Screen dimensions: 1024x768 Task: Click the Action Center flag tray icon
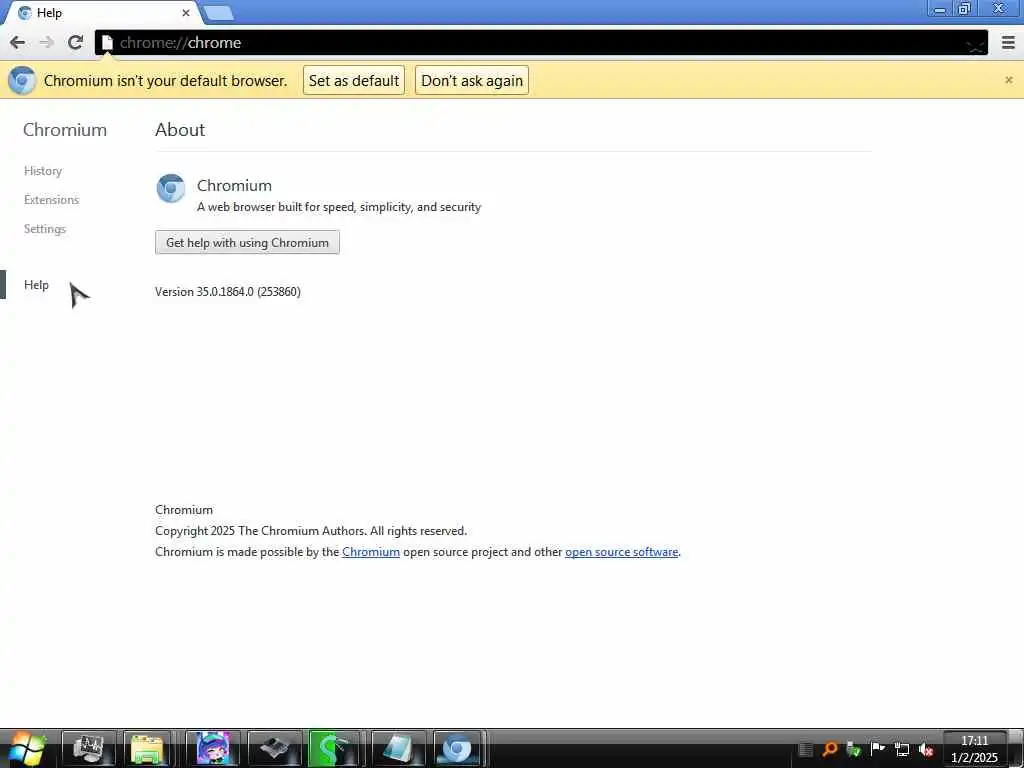point(878,749)
